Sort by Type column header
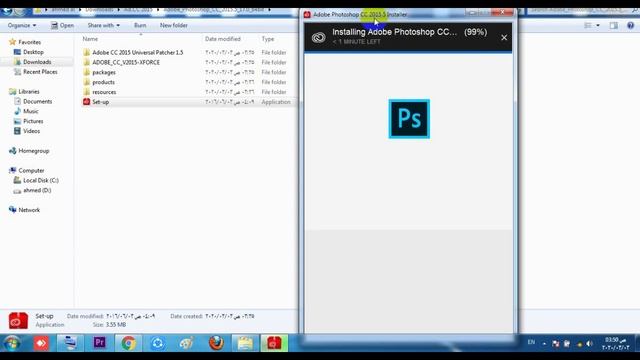The height and width of the screenshot is (360, 640). (268, 39)
